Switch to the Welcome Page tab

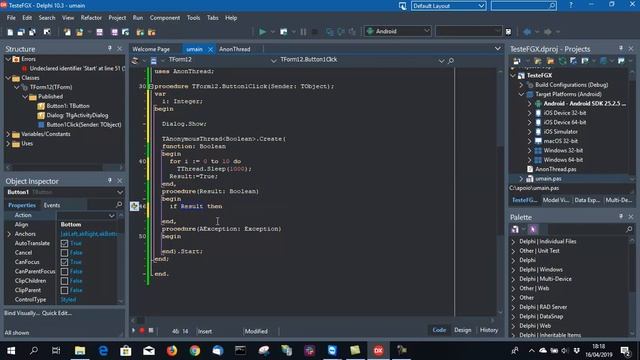151,49
